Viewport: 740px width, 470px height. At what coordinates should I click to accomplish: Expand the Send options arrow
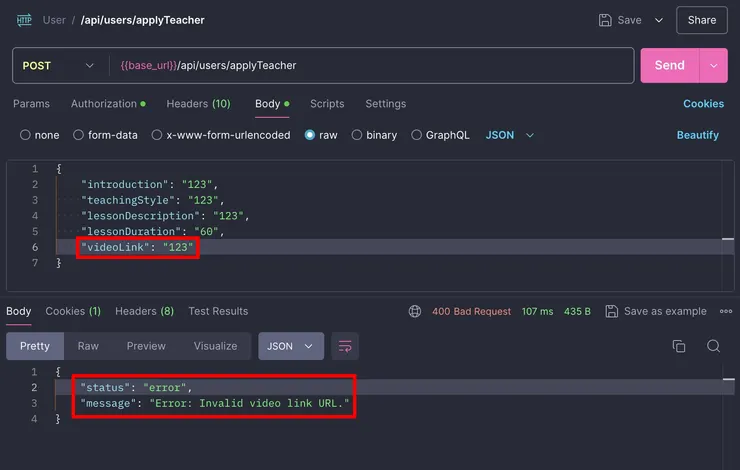click(714, 66)
